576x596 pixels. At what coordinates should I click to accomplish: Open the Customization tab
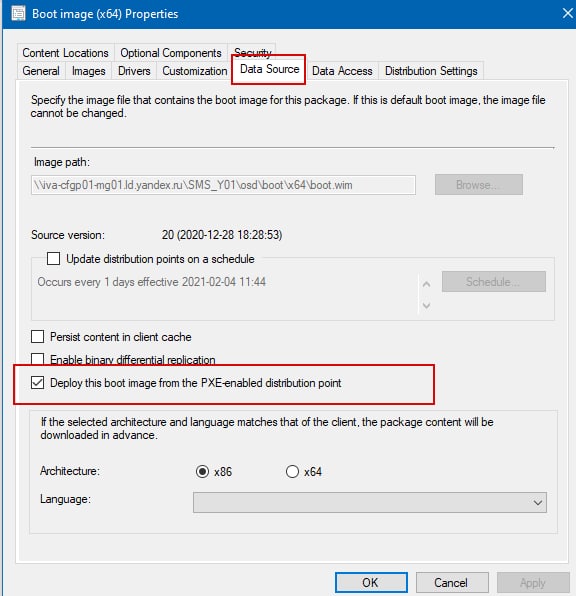tap(195, 71)
